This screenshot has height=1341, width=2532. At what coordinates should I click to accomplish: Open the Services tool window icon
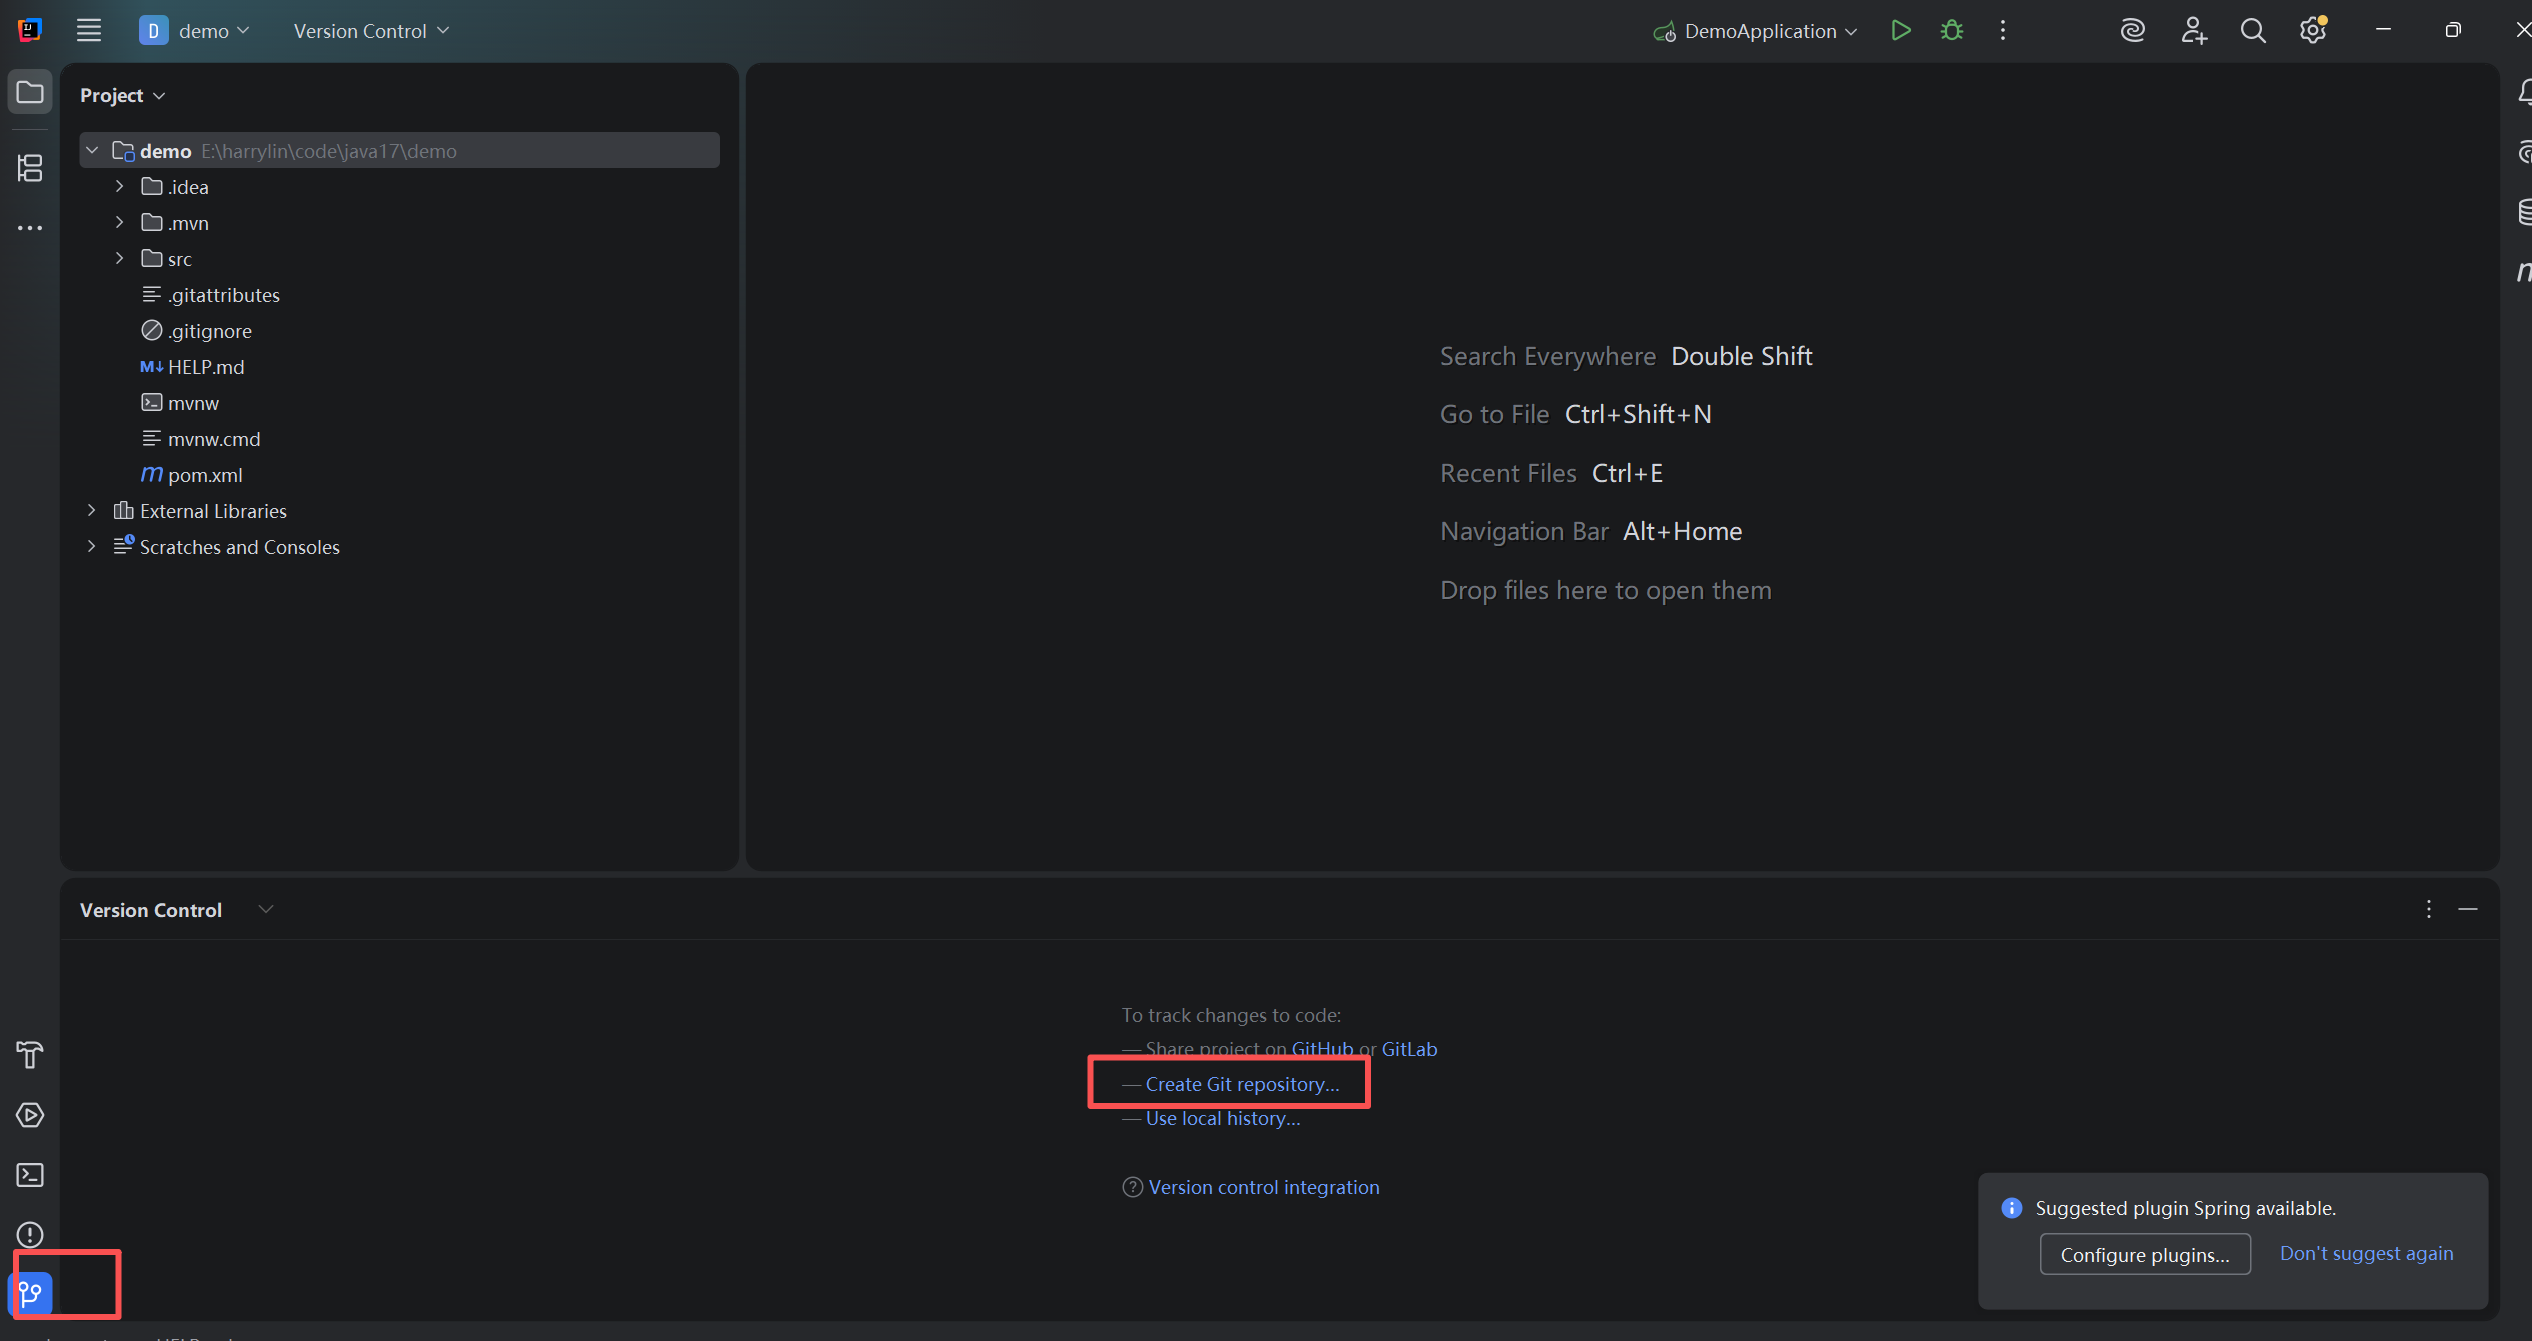pyautogui.click(x=30, y=1114)
